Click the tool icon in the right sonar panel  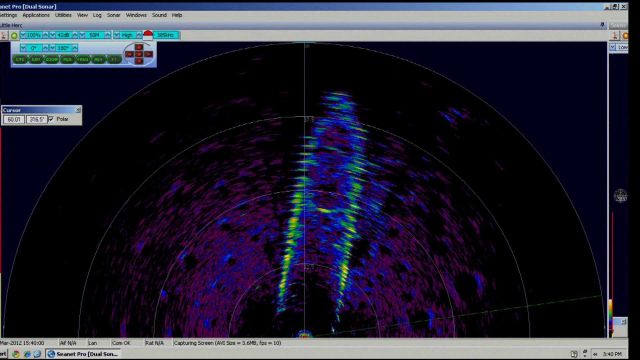point(615,36)
